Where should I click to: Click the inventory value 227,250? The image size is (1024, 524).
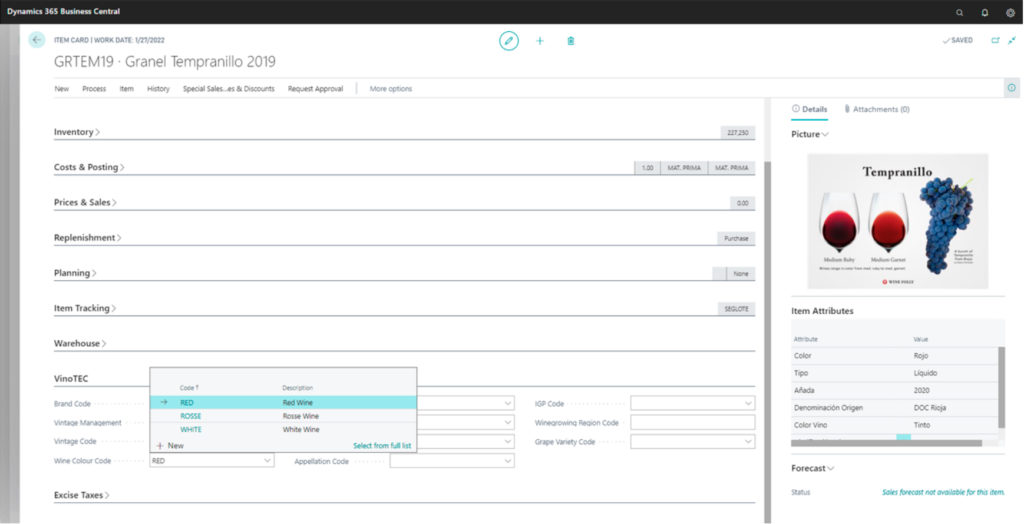(x=738, y=133)
